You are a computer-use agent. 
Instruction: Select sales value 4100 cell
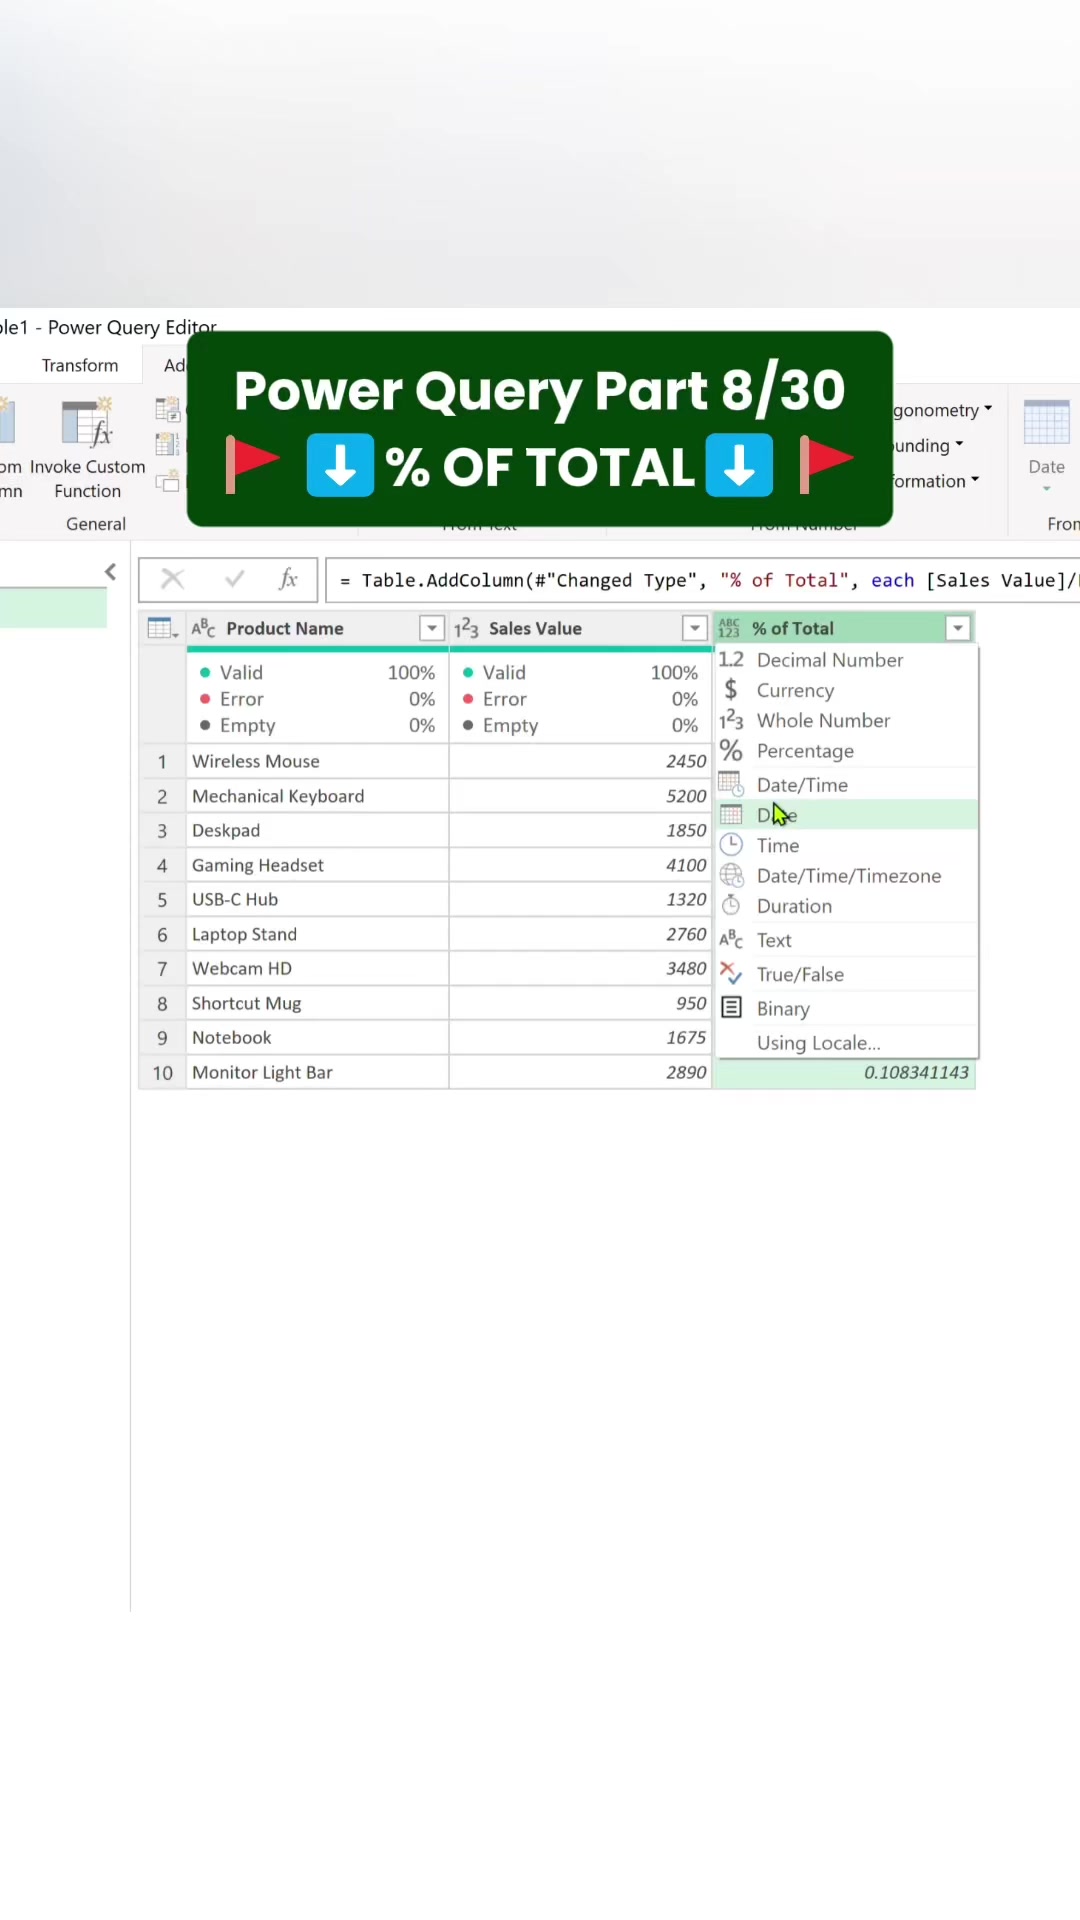point(580,865)
